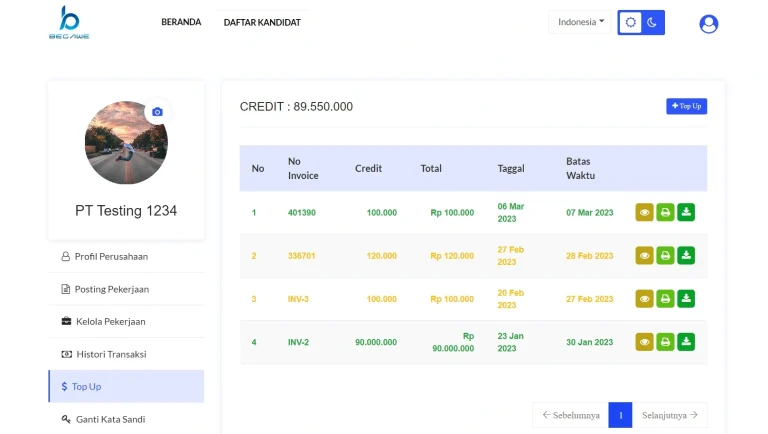Viewport: 768px width, 434px height.
Task: Click the company profile photo
Action: 126,143
